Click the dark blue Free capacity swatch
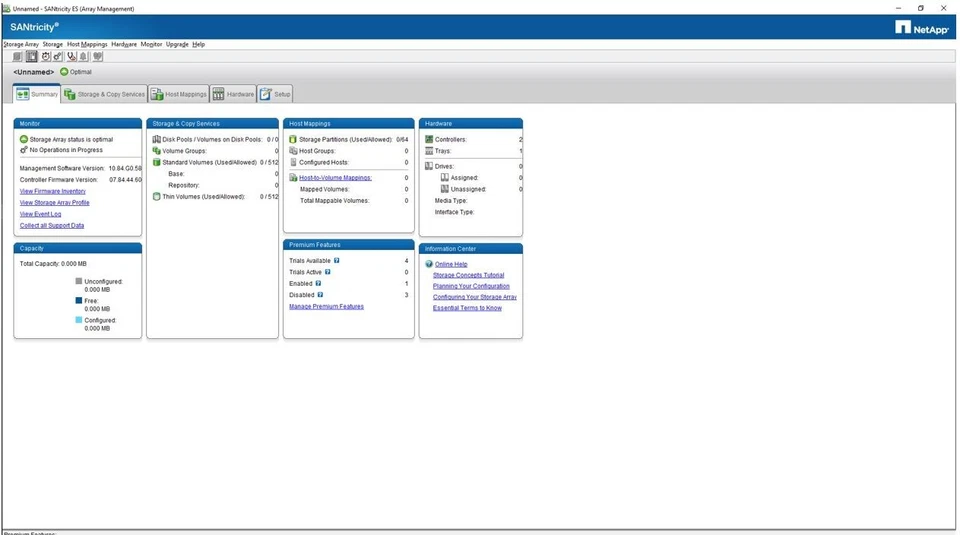This screenshot has height=535, width=960. (x=78, y=301)
